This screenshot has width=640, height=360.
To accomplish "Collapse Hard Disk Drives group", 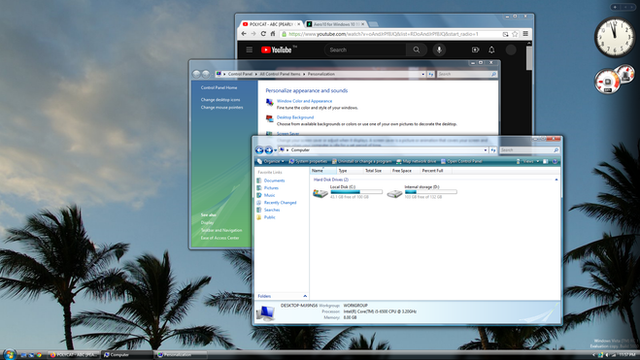I will [x=556, y=180].
